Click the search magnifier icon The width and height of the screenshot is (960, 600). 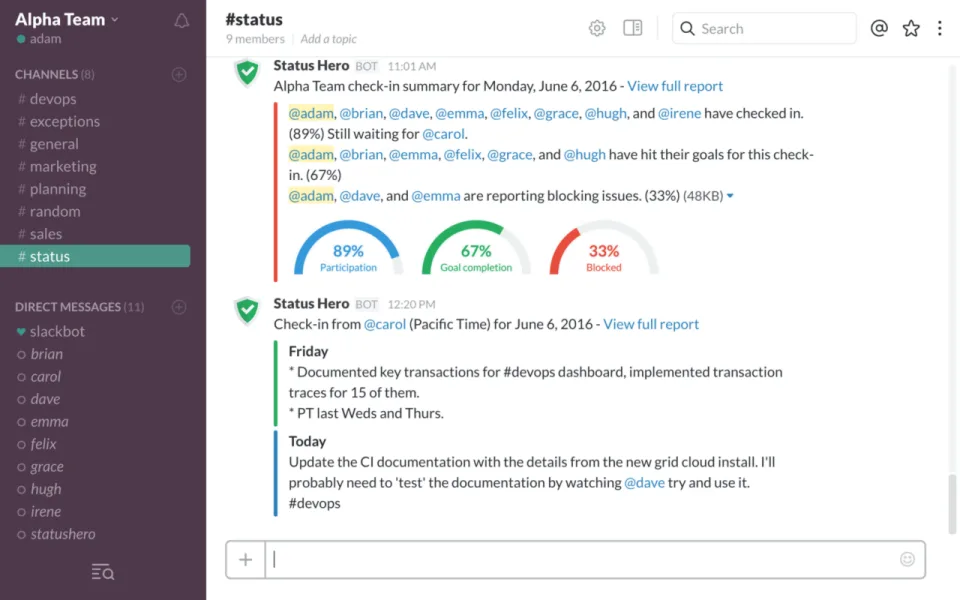pos(688,29)
